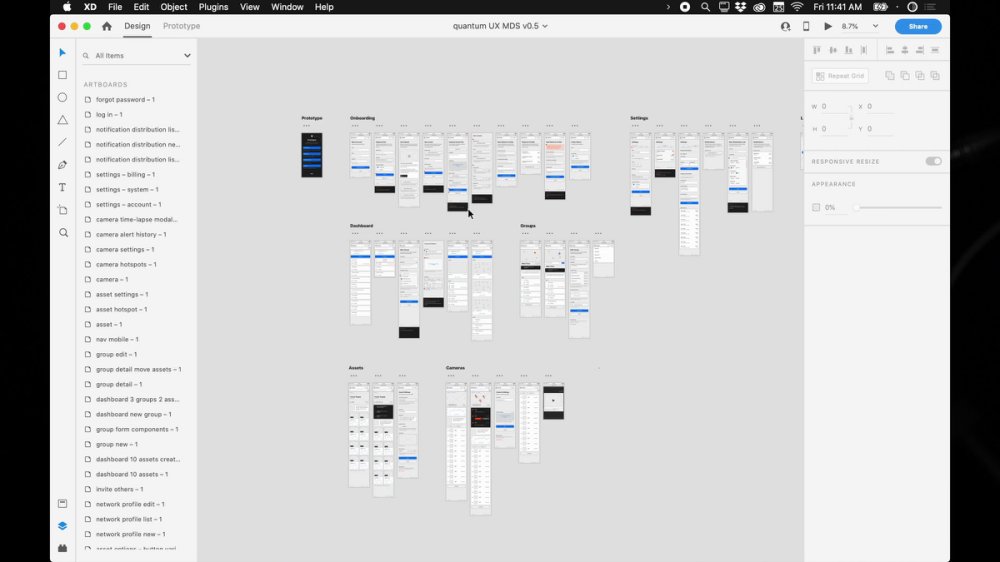Open the Window menu
The height and width of the screenshot is (562, 1000).
[x=287, y=7]
